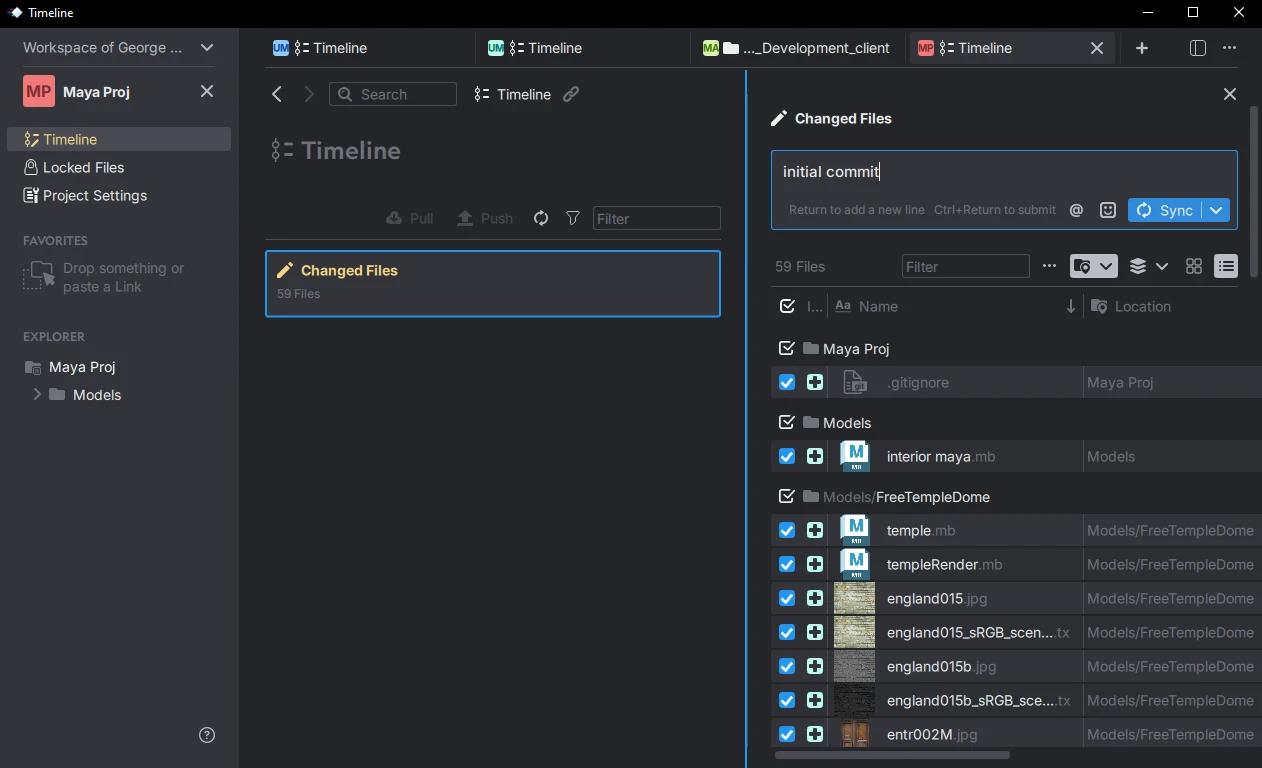This screenshot has width=1262, height=768.
Task: Toggle Models/FreeTempleDome group checkbox
Action: (787, 496)
